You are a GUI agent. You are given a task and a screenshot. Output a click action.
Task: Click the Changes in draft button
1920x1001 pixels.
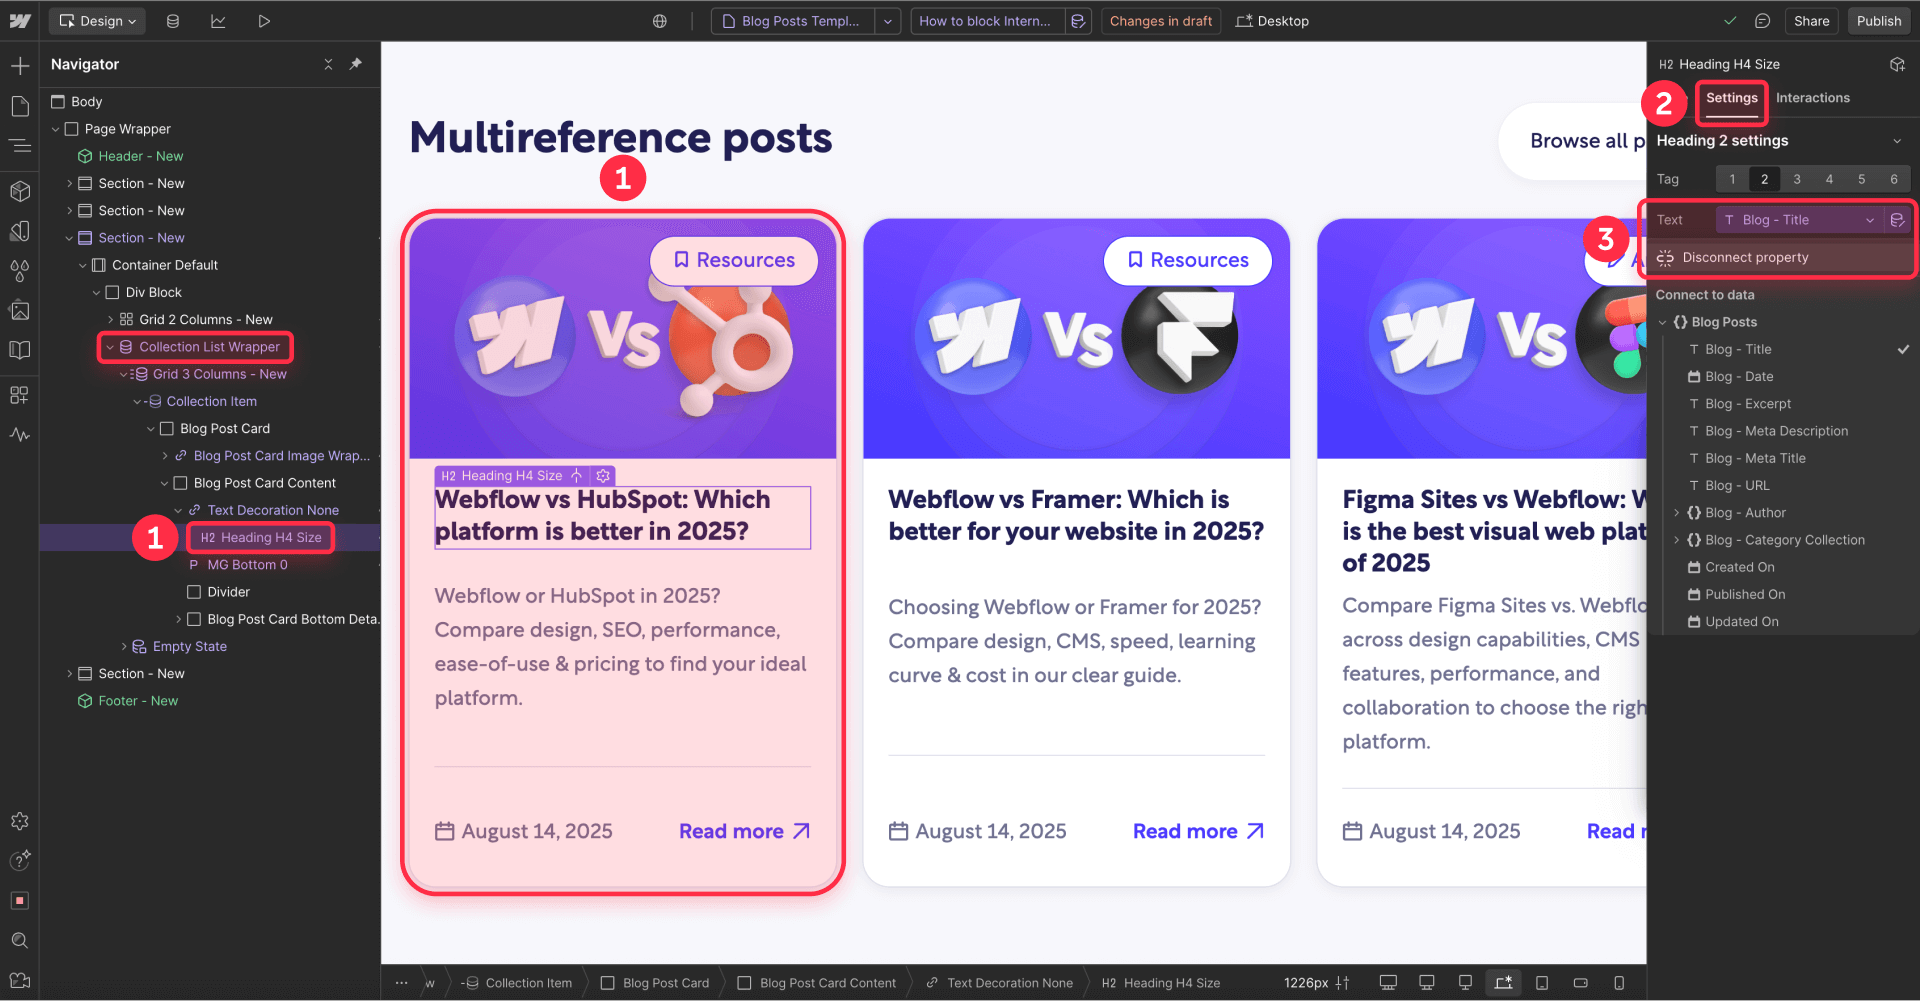1160,21
